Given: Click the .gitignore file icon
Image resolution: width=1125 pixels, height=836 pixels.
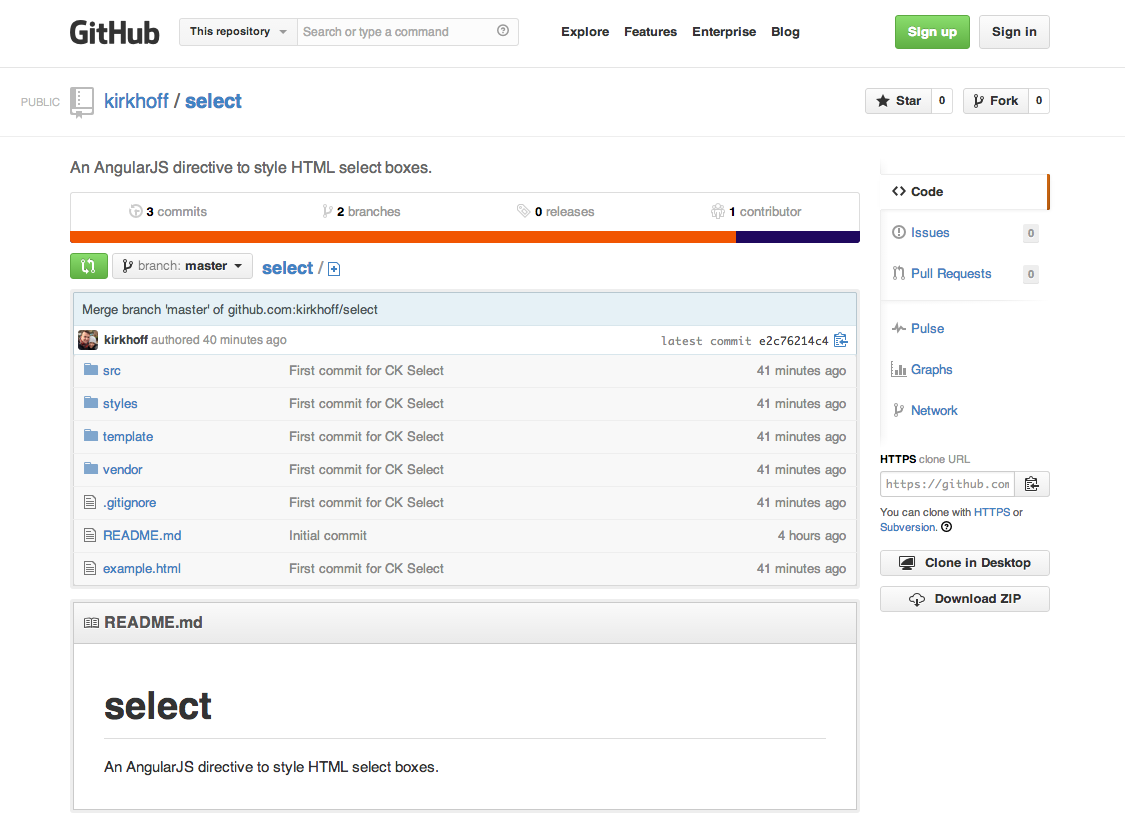Looking at the screenshot, I should click(90, 502).
